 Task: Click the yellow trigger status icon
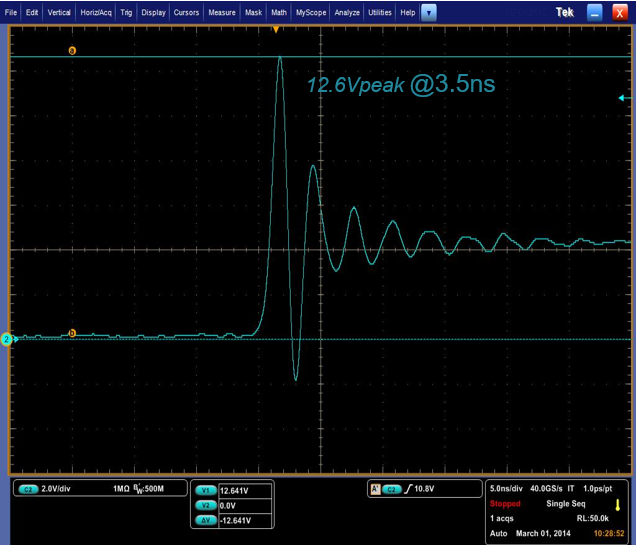tap(618, 505)
